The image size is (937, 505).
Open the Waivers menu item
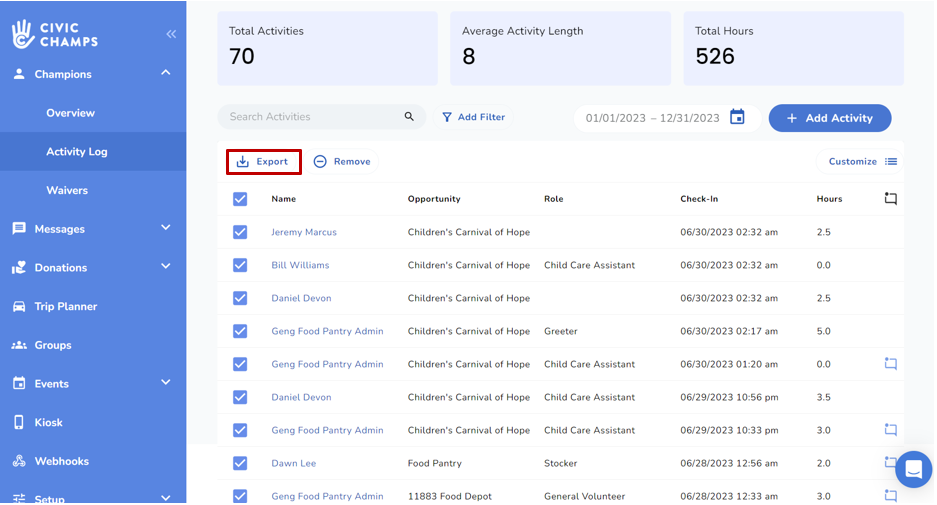coord(67,190)
